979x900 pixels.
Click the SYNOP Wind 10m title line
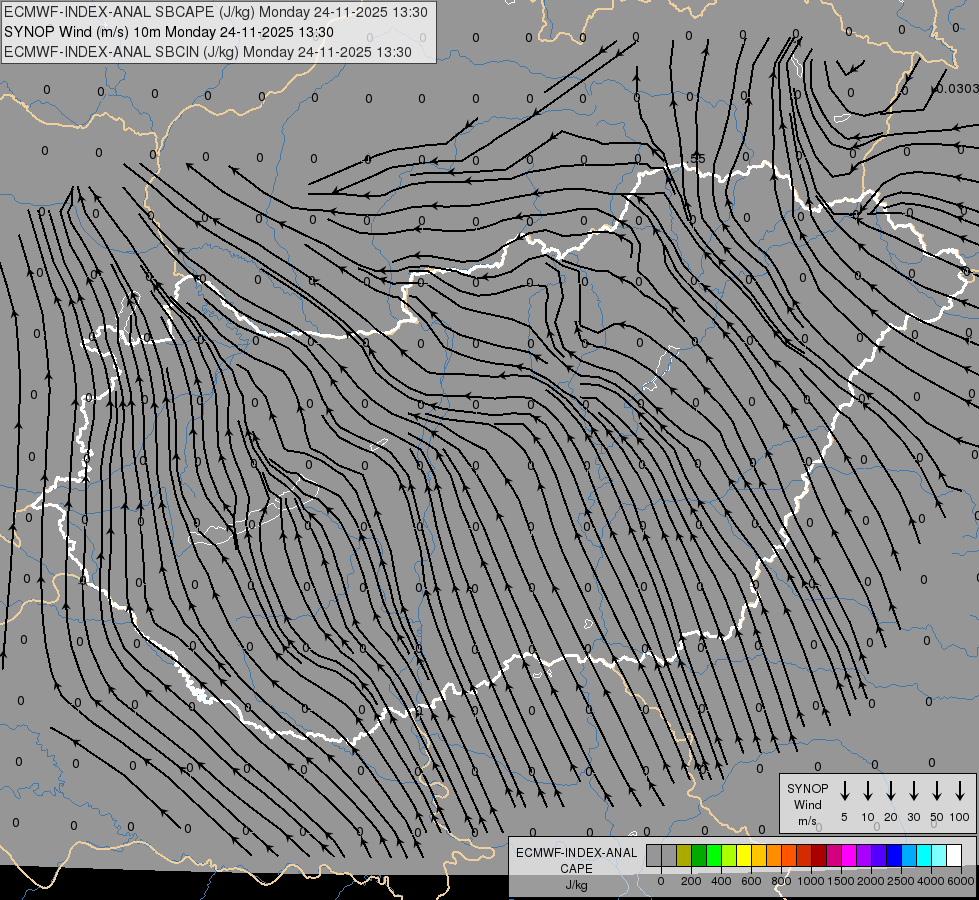click(169, 32)
